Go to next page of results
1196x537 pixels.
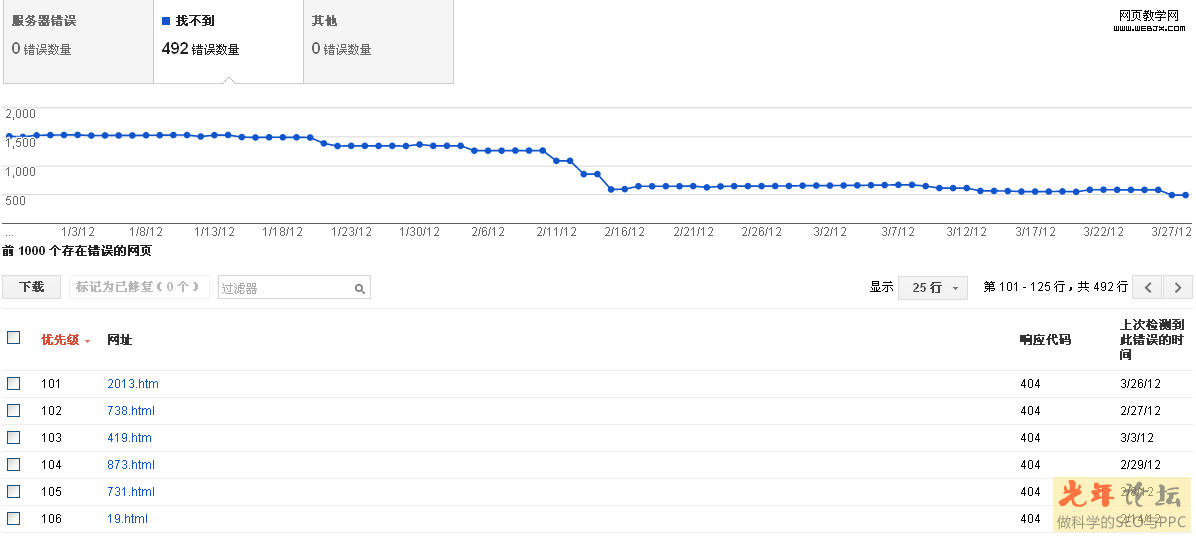click(x=1179, y=287)
